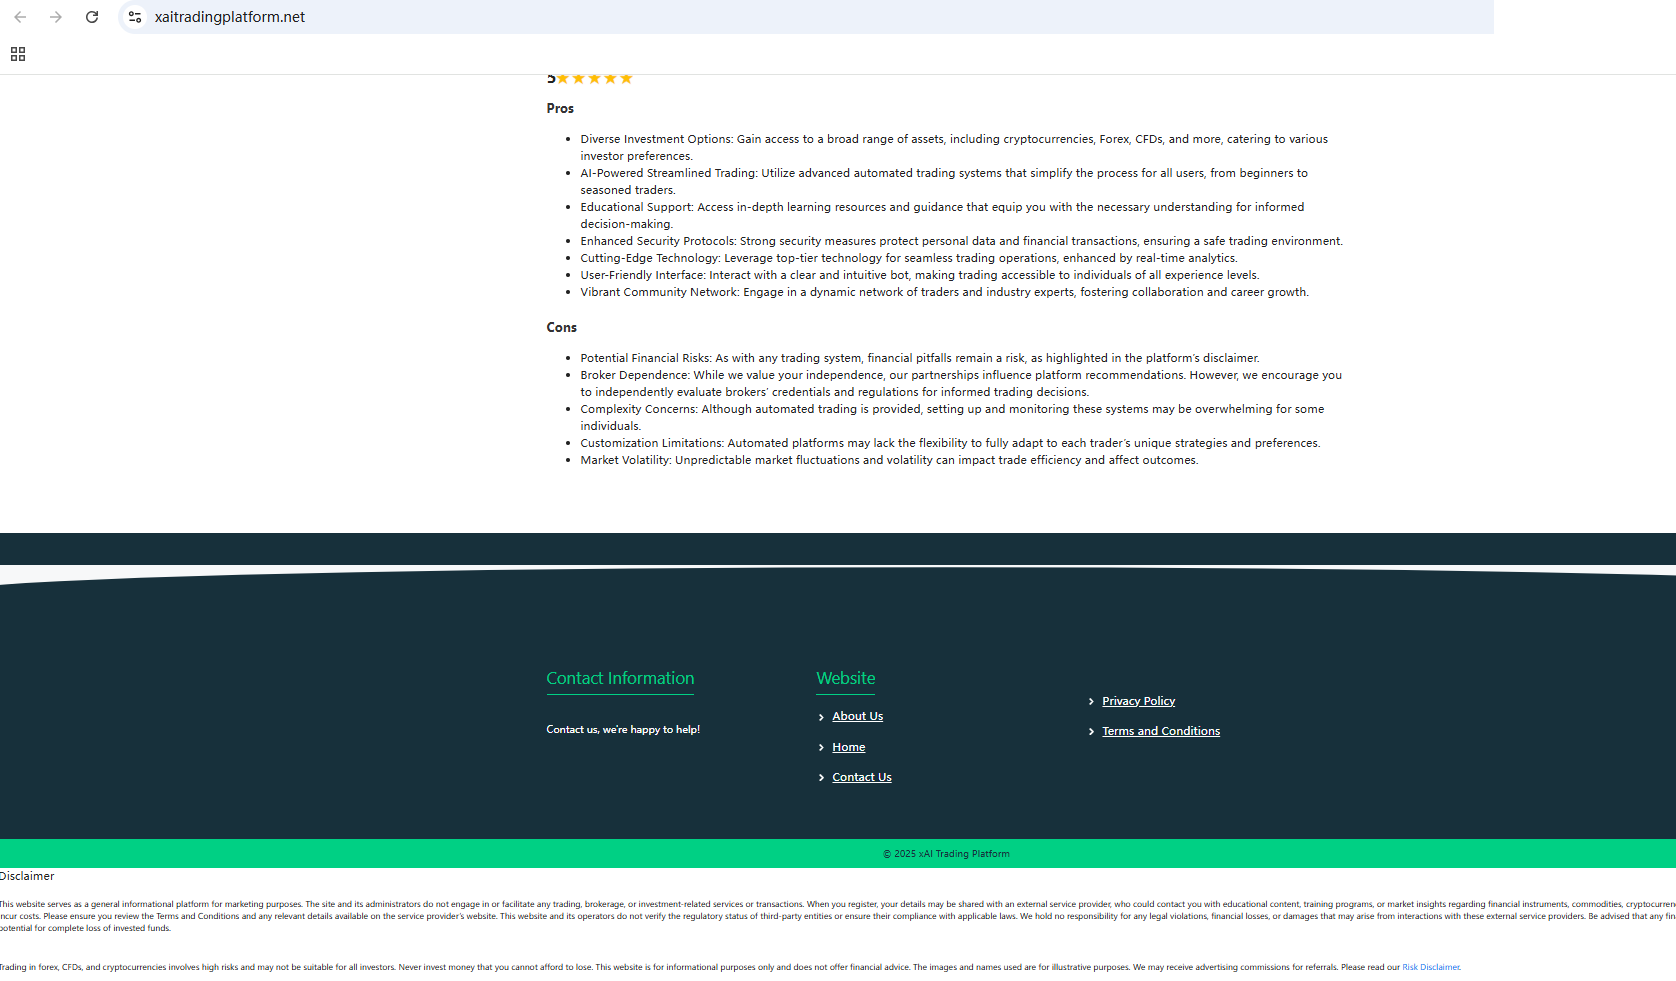Viewport: 1676px width, 981px height.
Task: Click the Disclaimer heading below the footer
Action: point(27,876)
